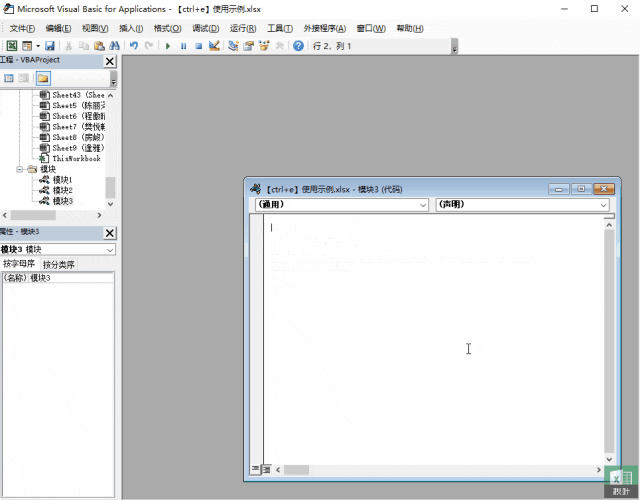Open the 帮助(H) menu
Screen dimensions: 640x500
coord(410,29)
